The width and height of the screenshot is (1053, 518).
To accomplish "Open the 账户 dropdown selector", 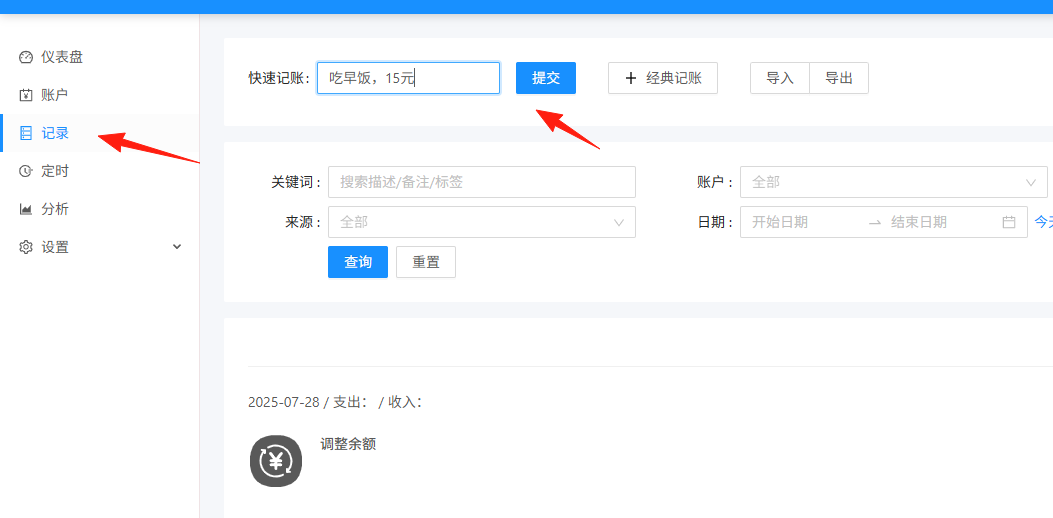I will pyautogui.click(x=894, y=182).
